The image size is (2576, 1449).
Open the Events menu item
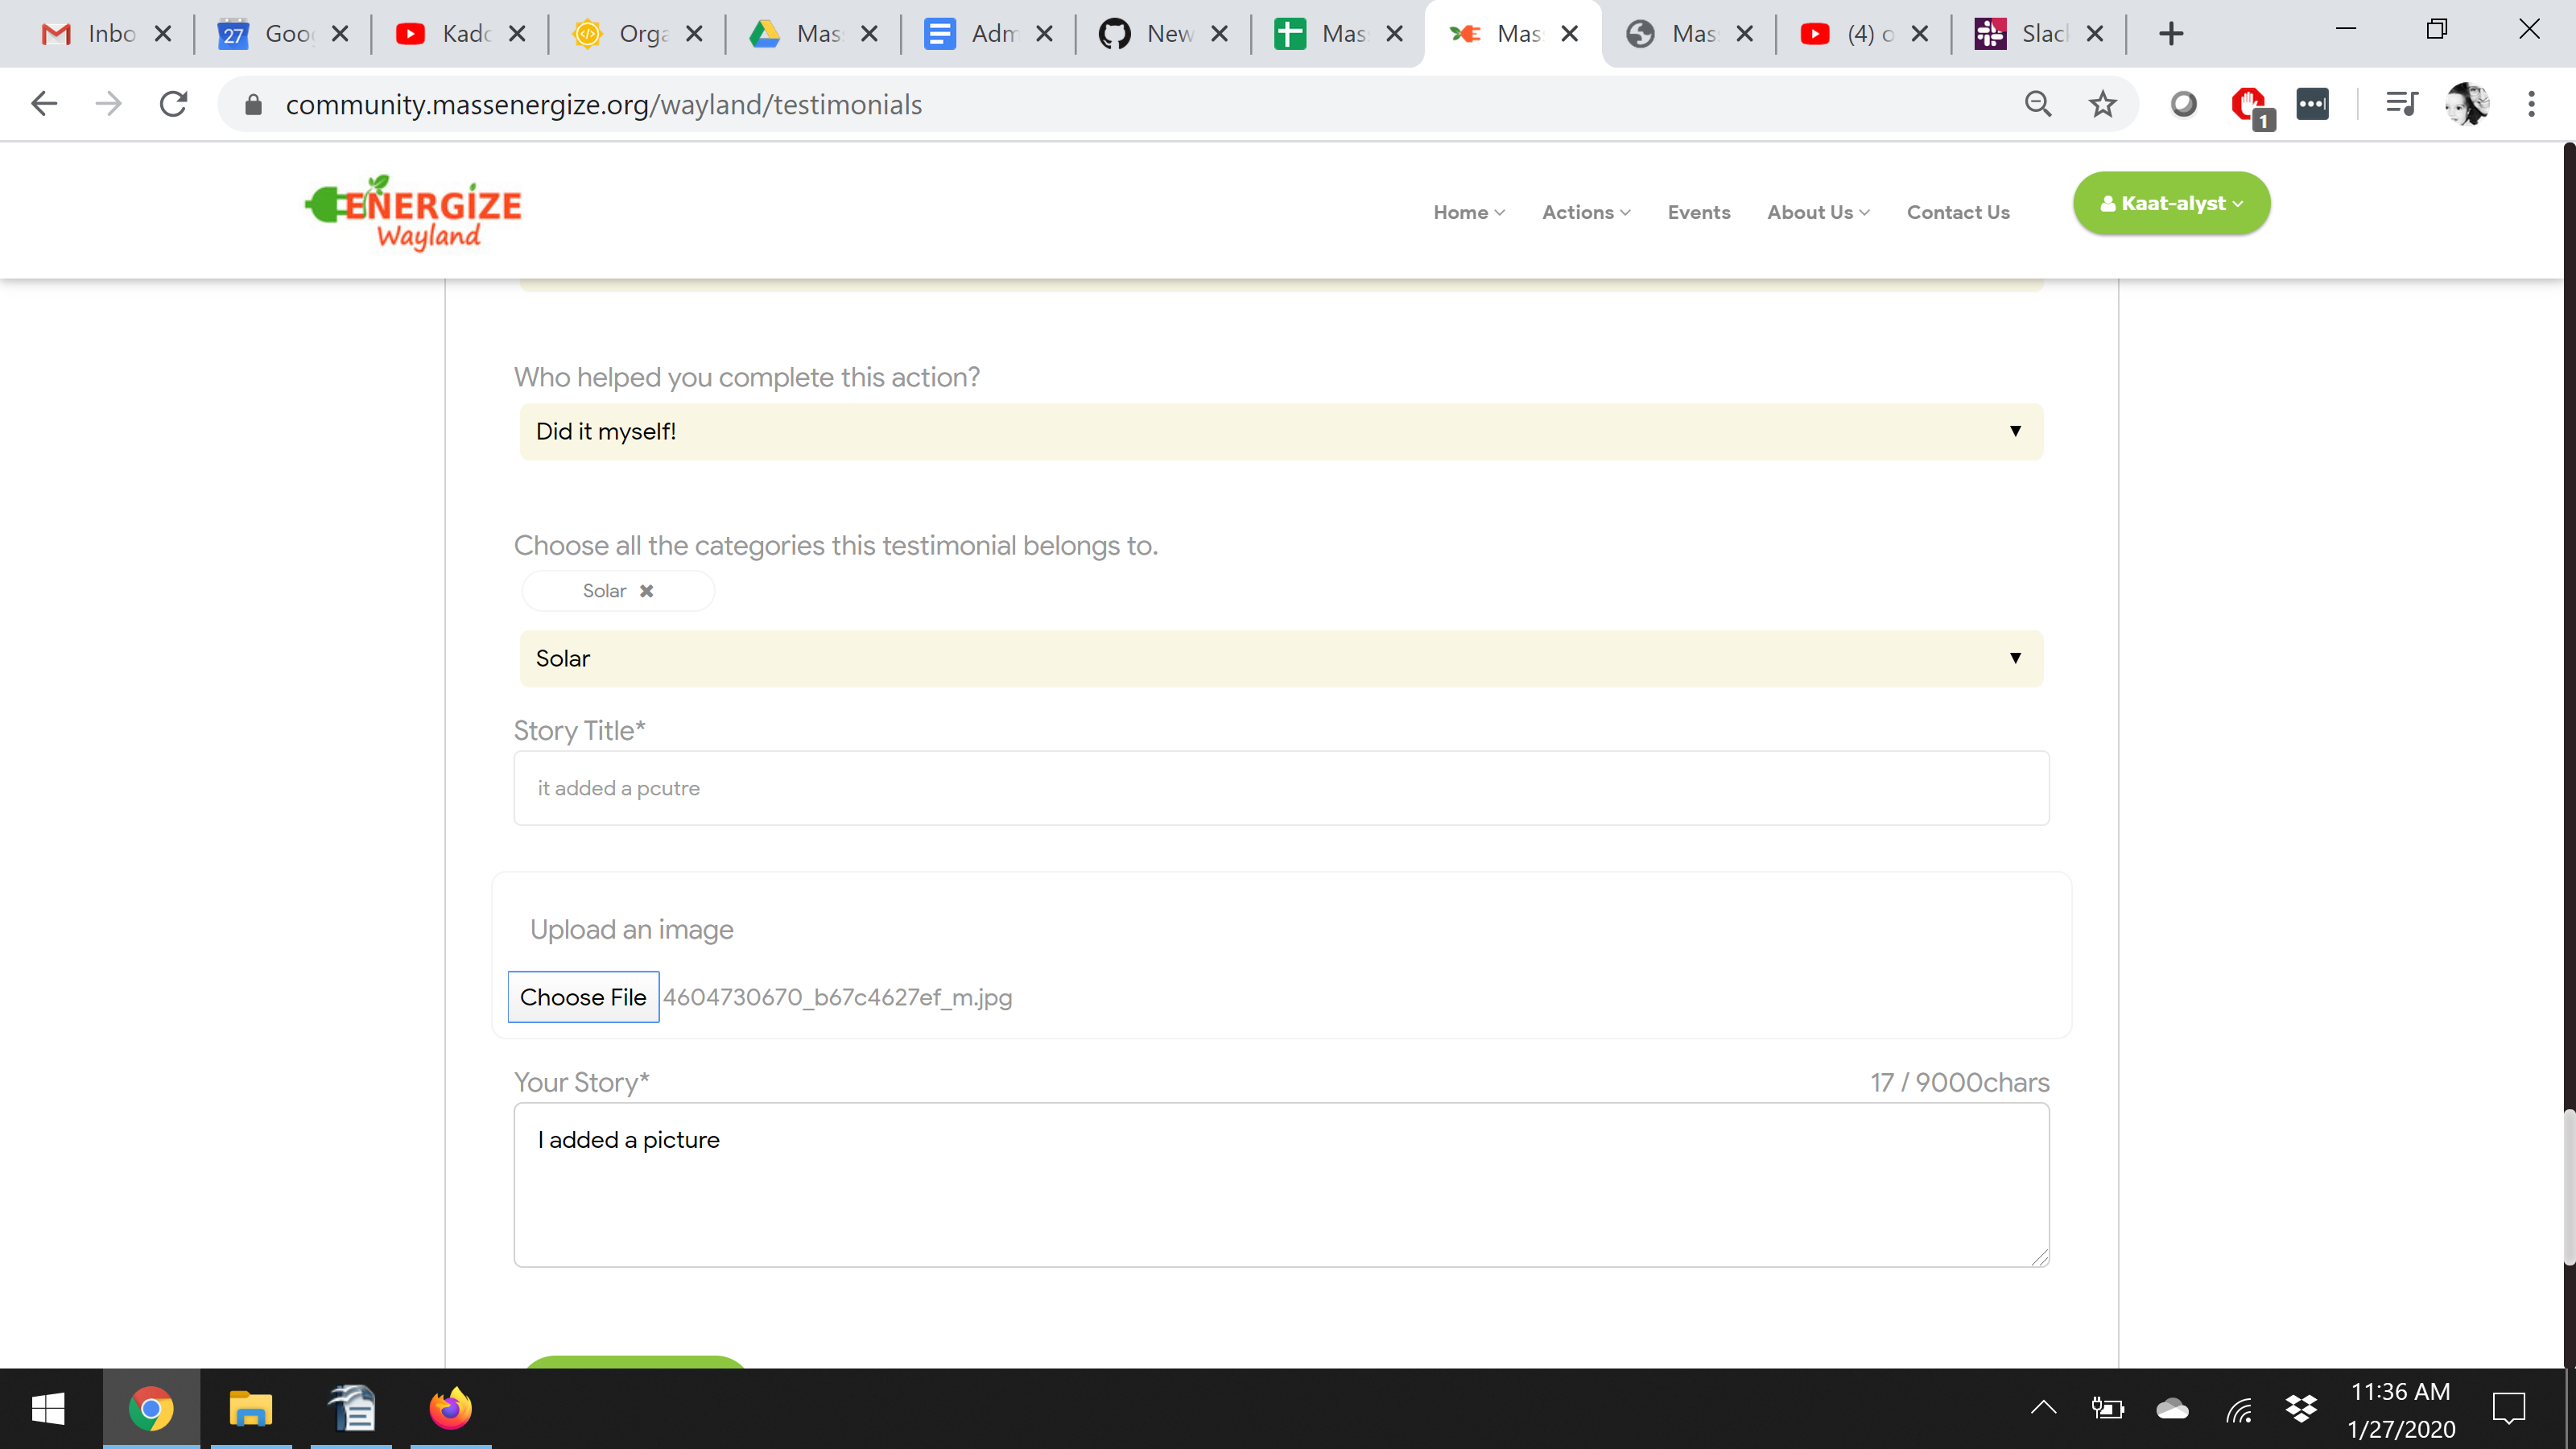[x=1698, y=212]
